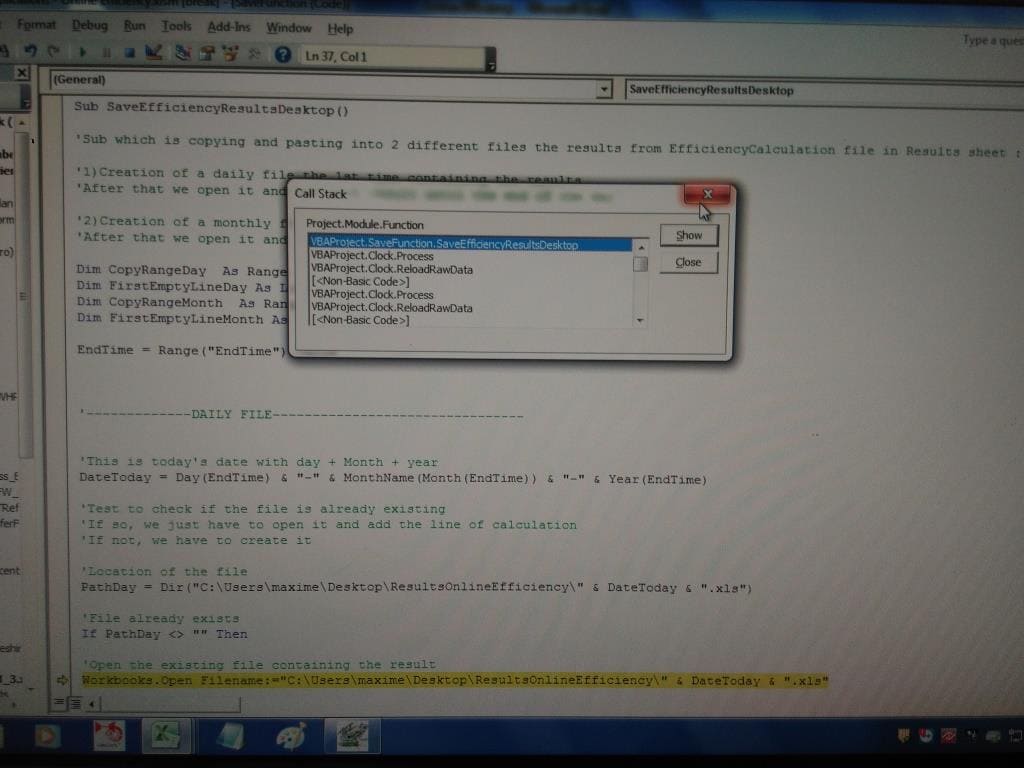Image resolution: width=1024 pixels, height=768 pixels.
Task: Click Close button in Call Stack dialog
Action: point(688,262)
